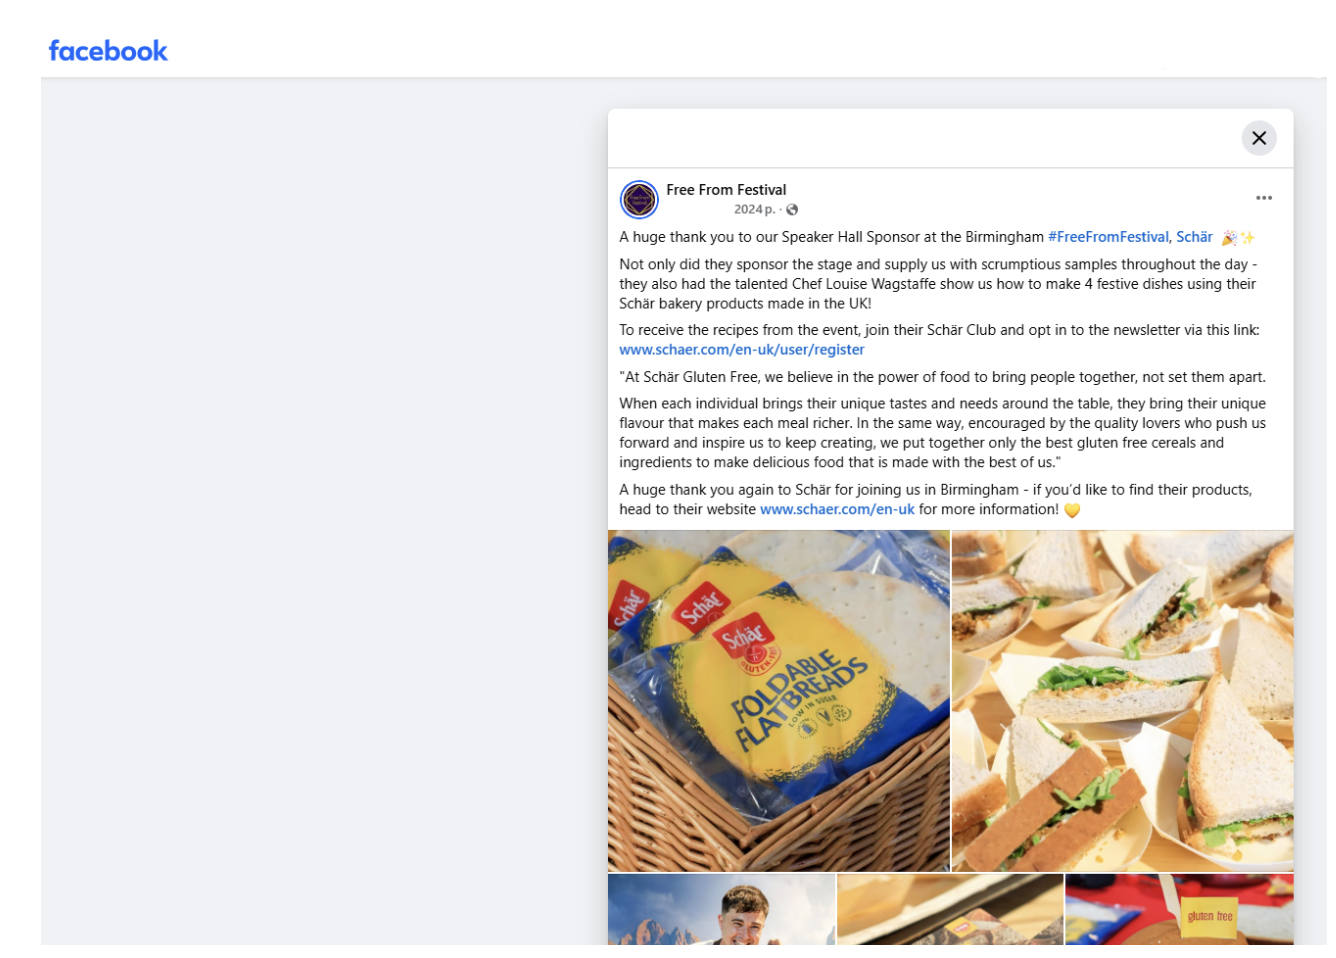Open the sandwiches photo
The image size is (1336, 958).
point(1122,701)
